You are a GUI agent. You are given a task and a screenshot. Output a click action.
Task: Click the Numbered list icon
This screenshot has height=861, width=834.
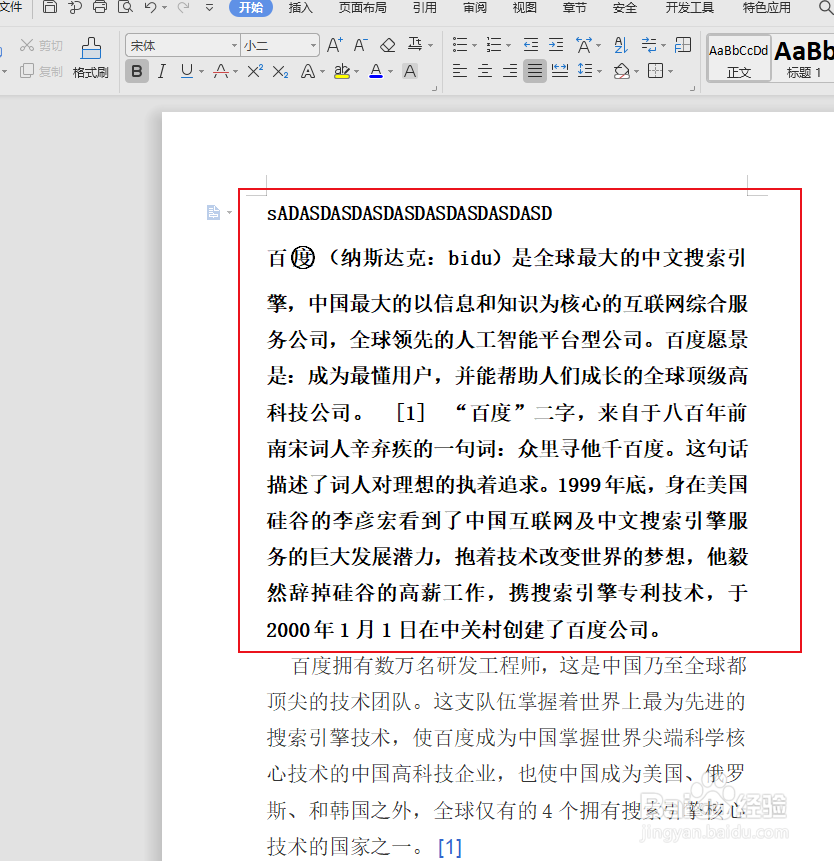coord(494,45)
